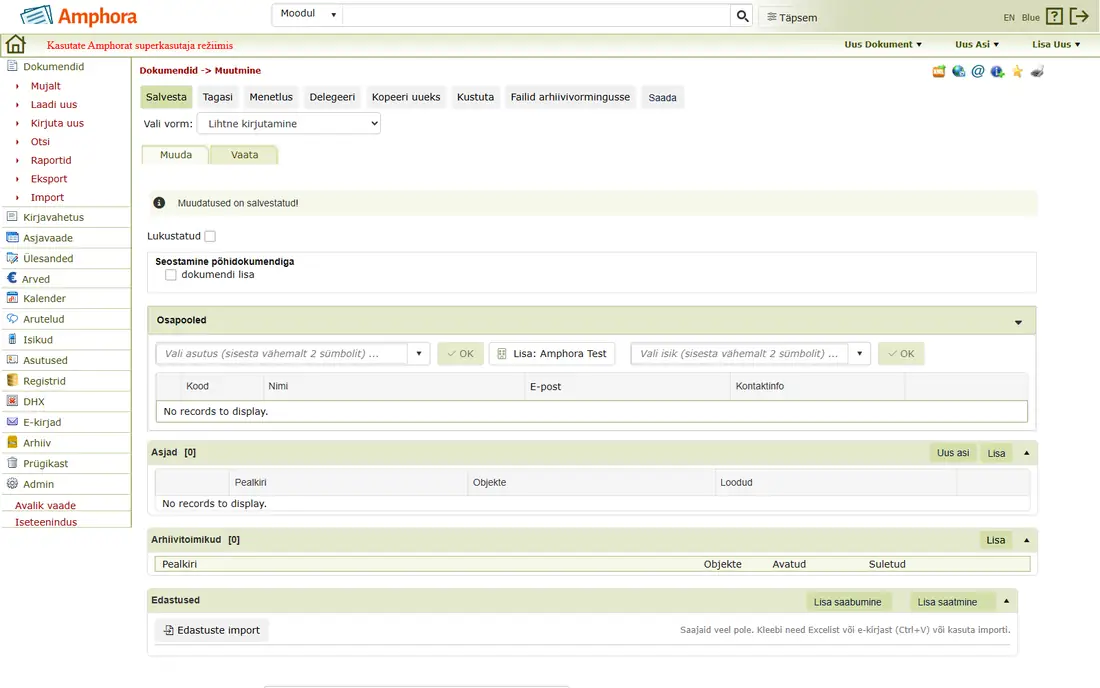This screenshot has width=1100, height=688.
Task: Click 'Uus asi' button in Asjad
Action: [953, 453]
